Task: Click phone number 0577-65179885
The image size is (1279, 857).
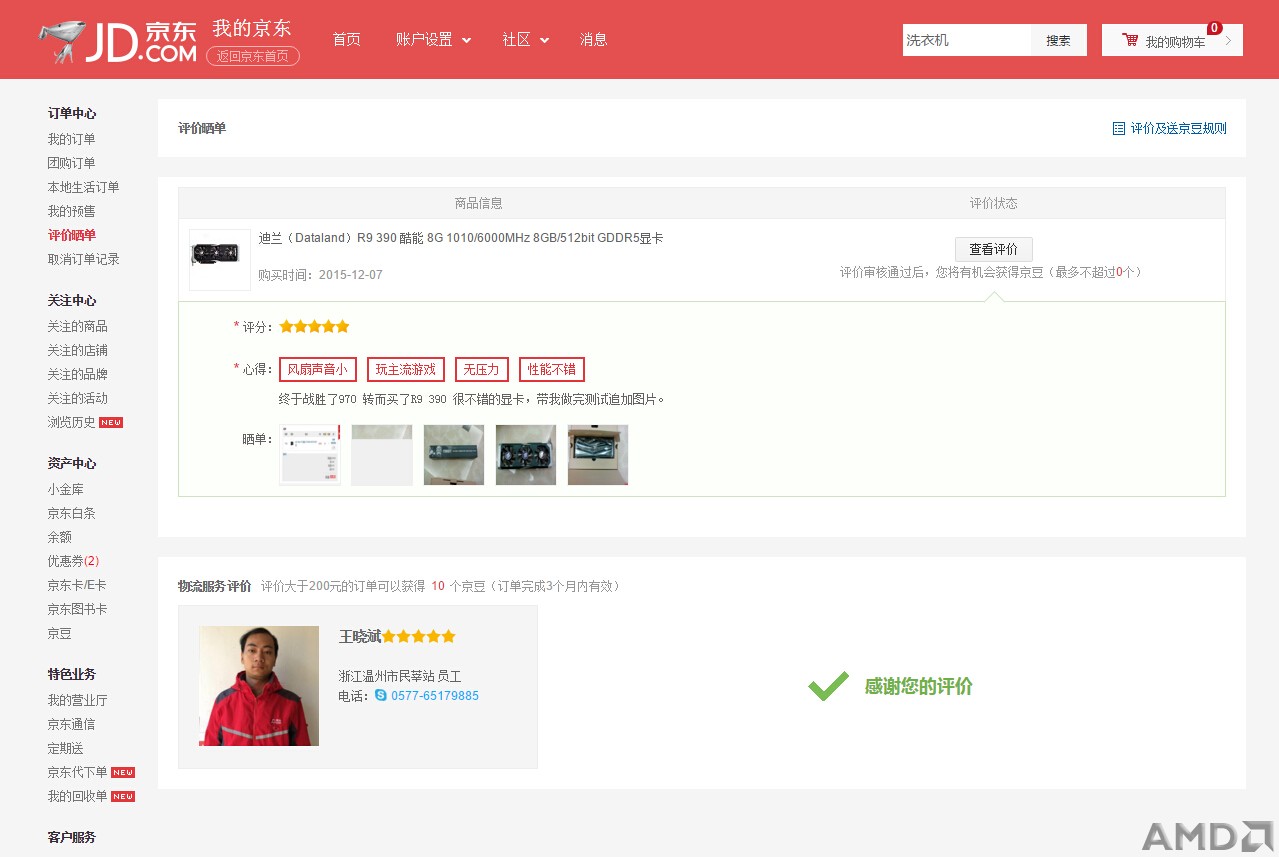Action: [x=435, y=695]
